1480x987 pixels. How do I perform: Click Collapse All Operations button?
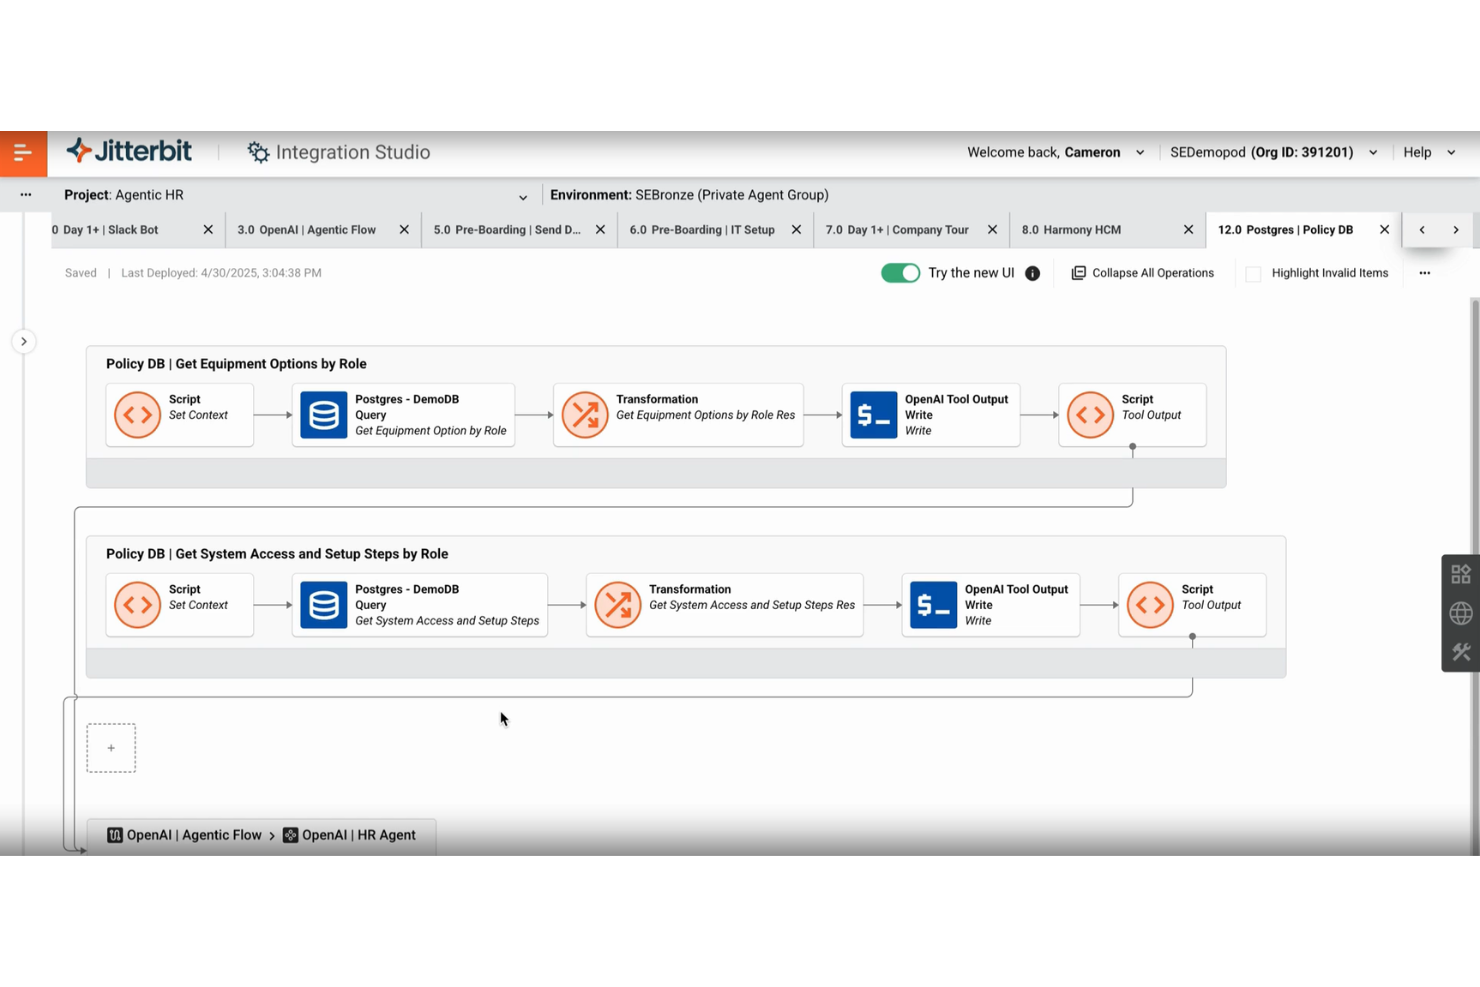(x=1143, y=273)
